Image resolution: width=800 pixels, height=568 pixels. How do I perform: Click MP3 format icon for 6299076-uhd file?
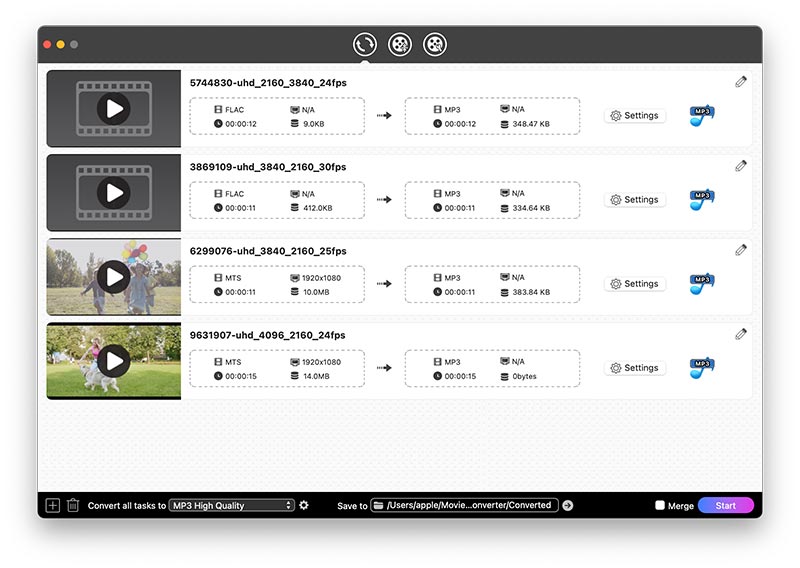coord(701,284)
